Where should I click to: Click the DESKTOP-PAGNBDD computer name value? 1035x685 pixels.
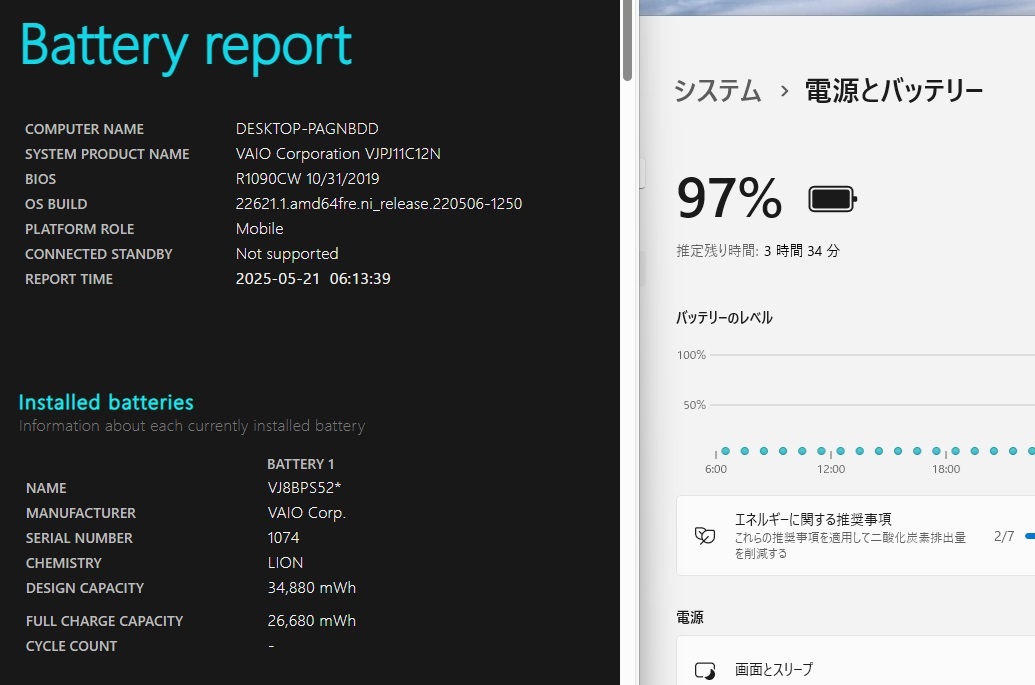(x=307, y=129)
